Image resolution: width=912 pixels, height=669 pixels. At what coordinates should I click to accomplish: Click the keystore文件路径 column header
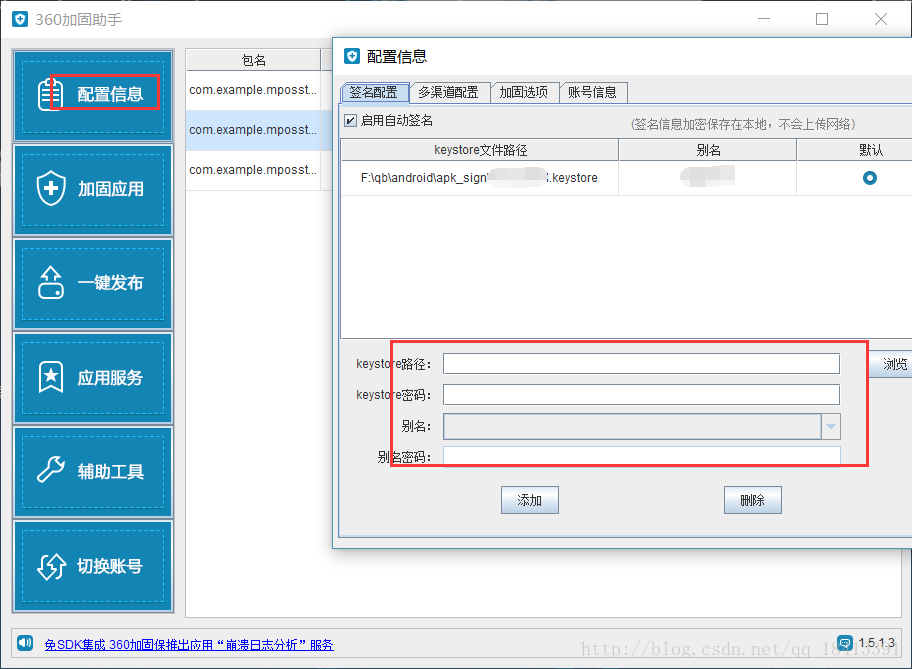point(480,150)
